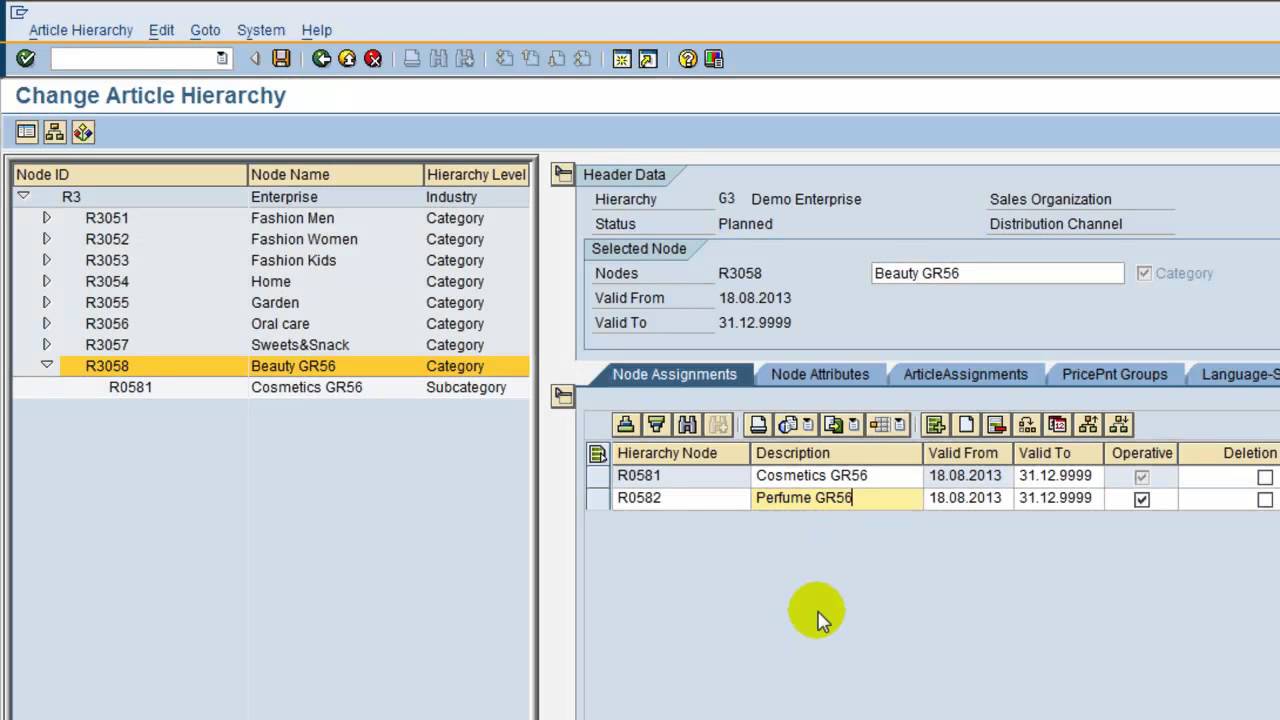Click the Print icon in grid toolbar
The image size is (1280, 720).
coord(758,425)
